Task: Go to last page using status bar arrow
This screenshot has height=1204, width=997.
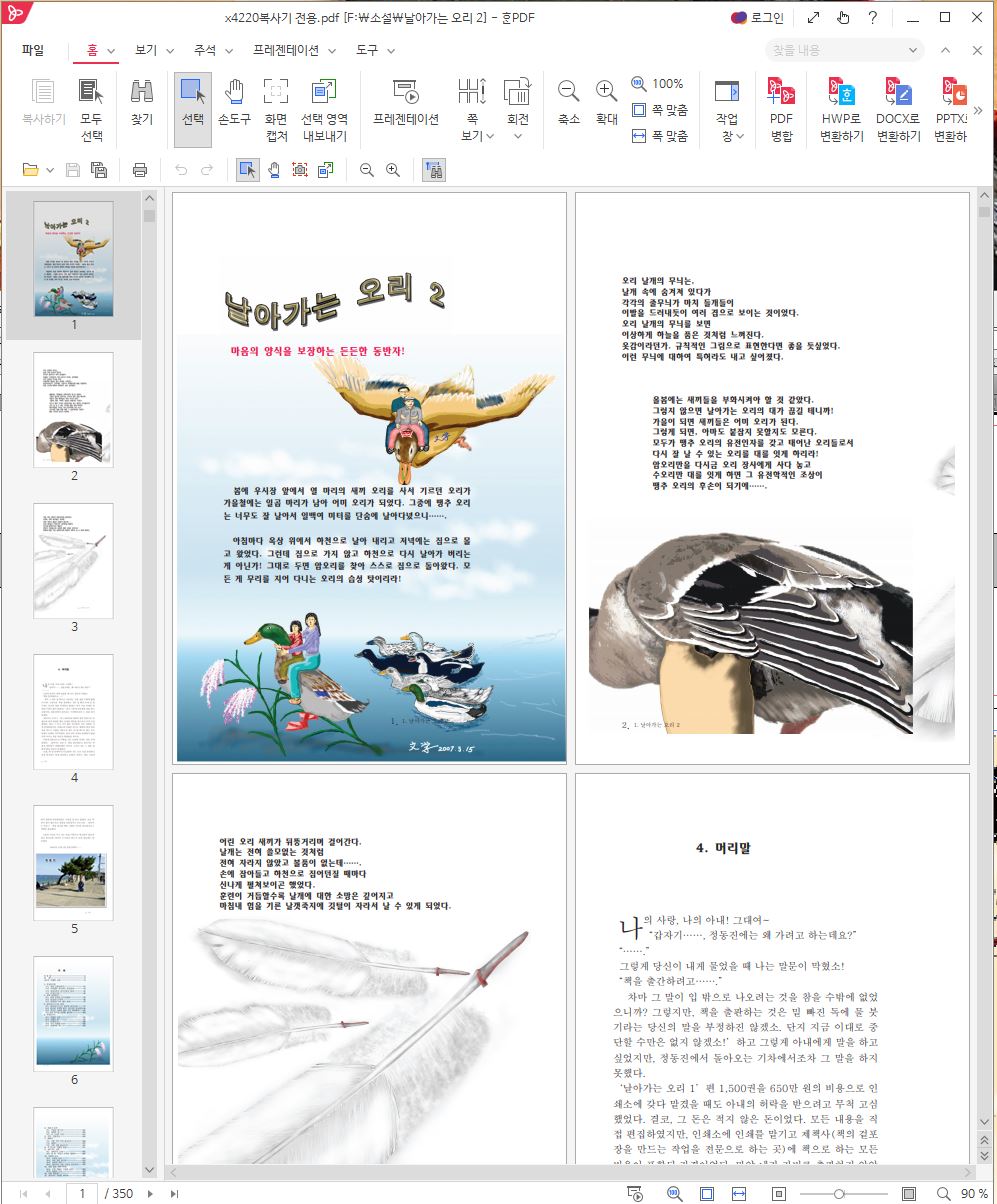Action: 174,1193
